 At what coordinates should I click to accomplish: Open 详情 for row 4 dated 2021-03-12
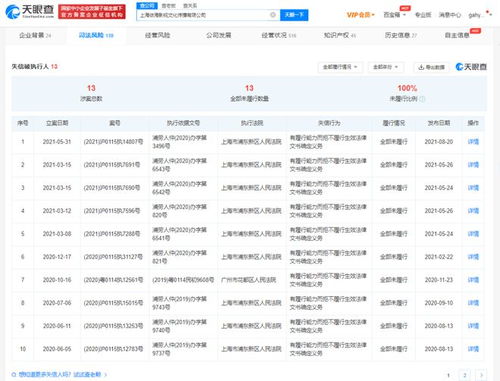(473, 211)
